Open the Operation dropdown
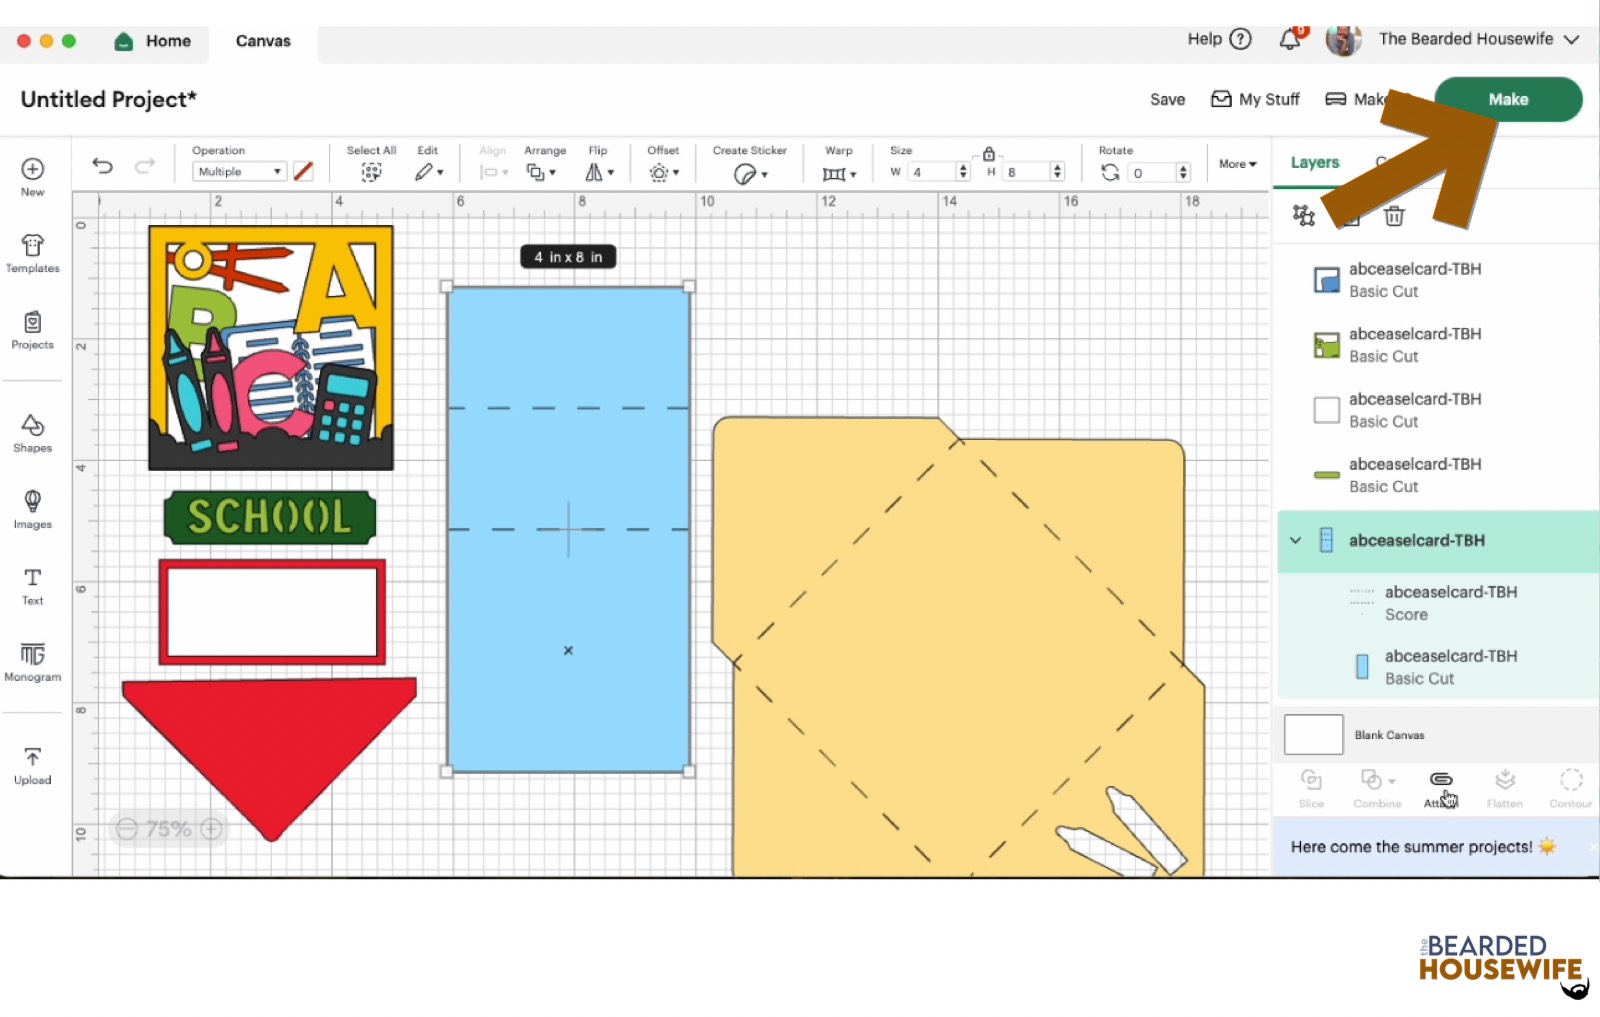1600x1017 pixels. pyautogui.click(x=239, y=172)
